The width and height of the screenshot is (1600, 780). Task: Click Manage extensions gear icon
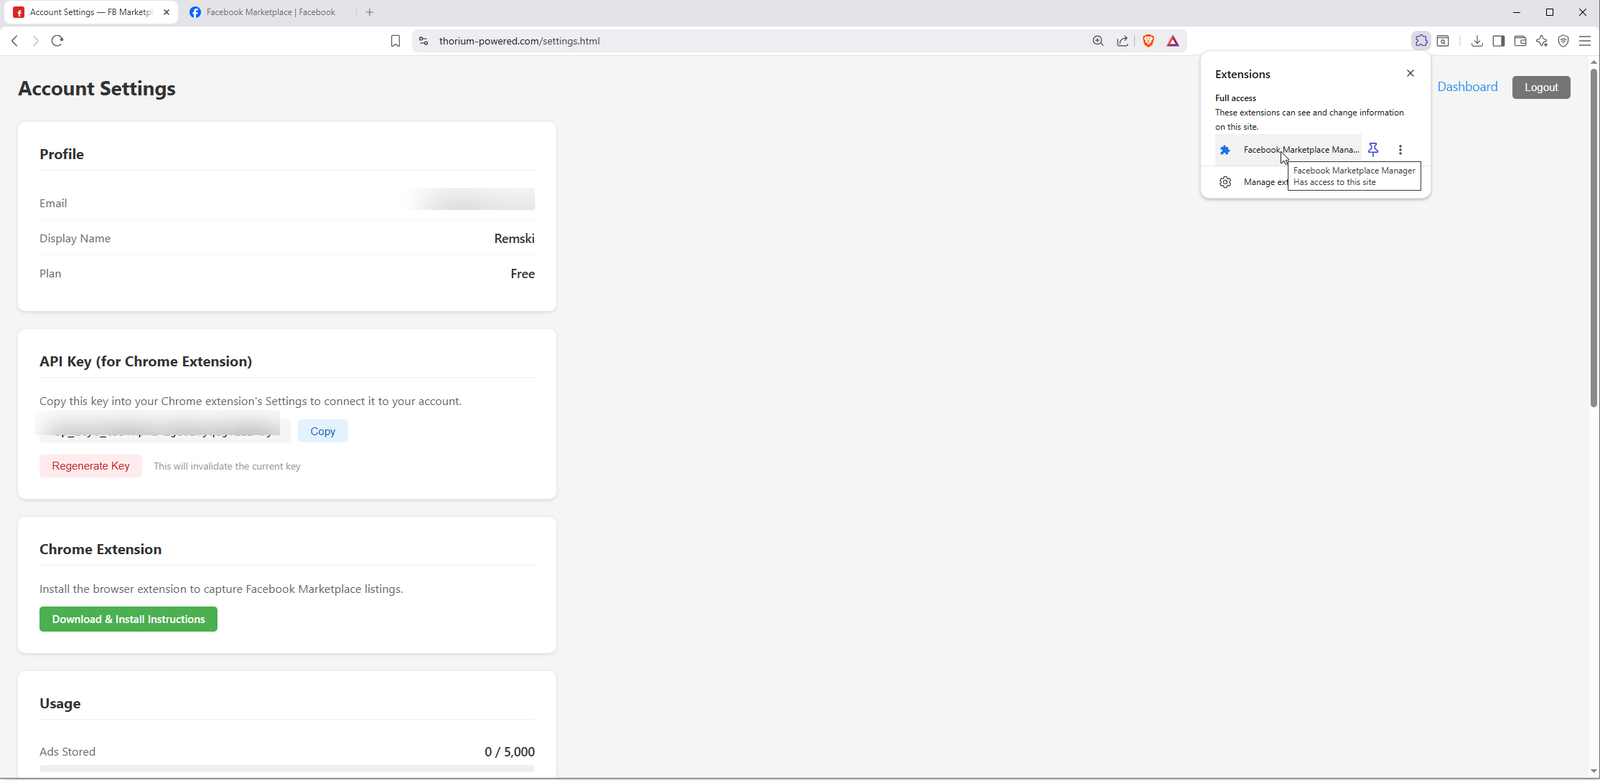coord(1225,182)
